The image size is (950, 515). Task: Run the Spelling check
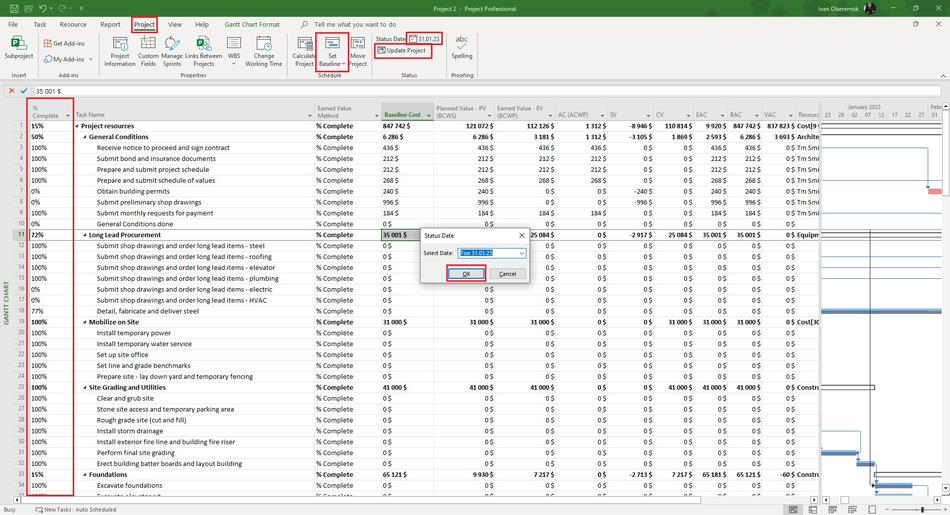click(x=462, y=48)
